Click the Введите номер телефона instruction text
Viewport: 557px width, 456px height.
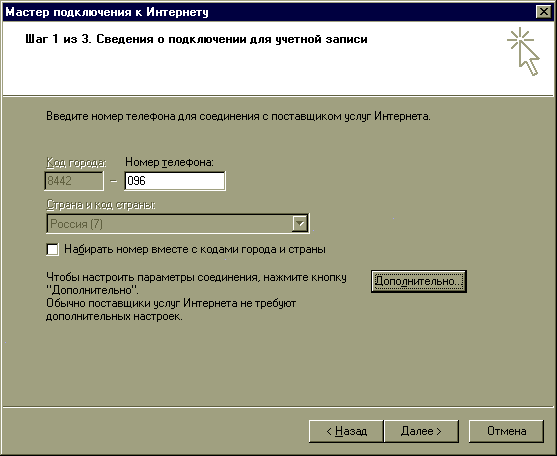coord(238,116)
